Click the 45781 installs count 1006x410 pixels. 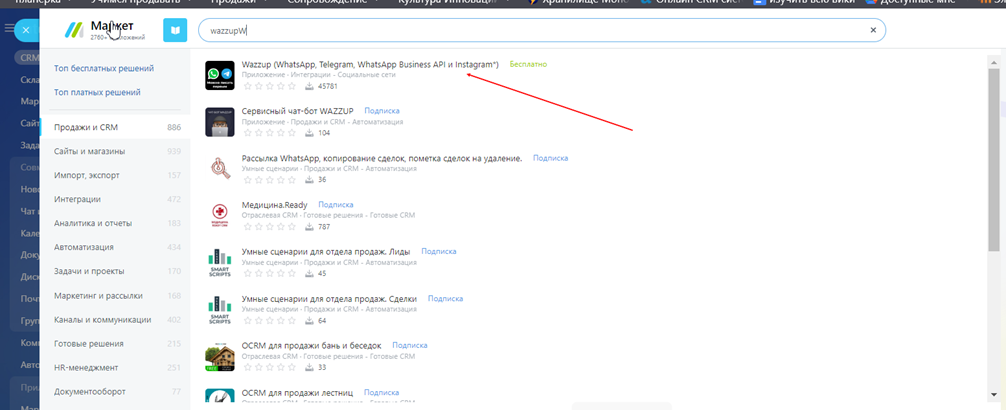click(x=328, y=86)
